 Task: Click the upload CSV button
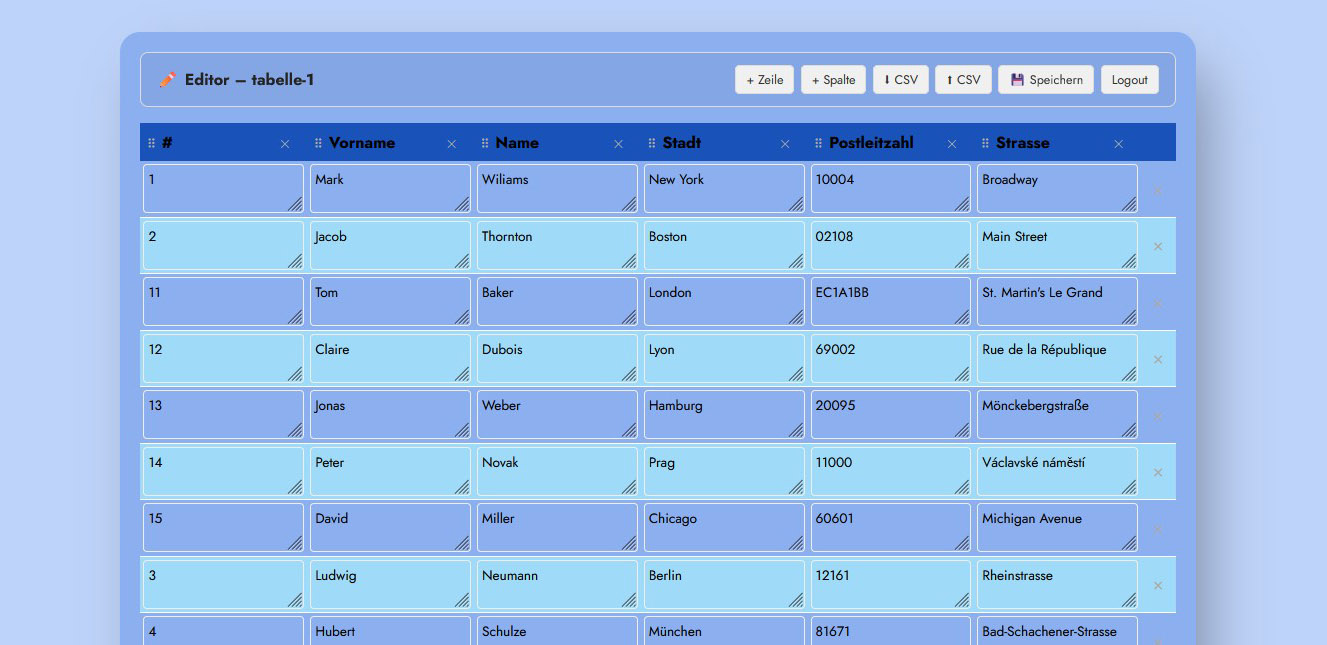(963, 80)
